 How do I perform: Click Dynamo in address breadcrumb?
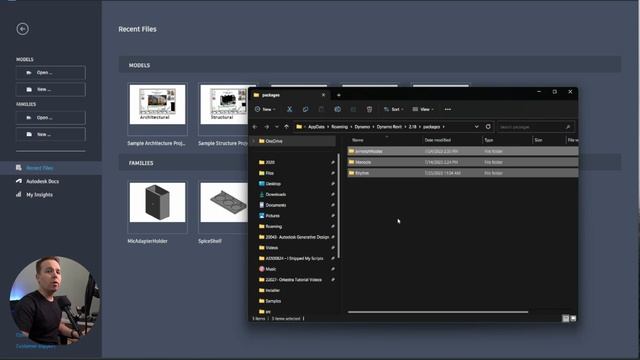coord(362,127)
